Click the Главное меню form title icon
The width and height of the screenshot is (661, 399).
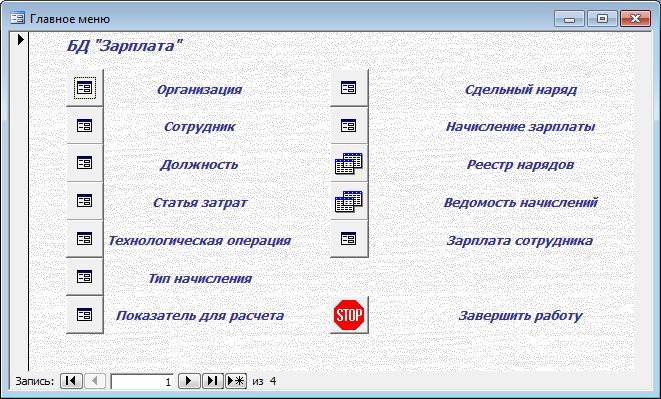tap(17, 19)
